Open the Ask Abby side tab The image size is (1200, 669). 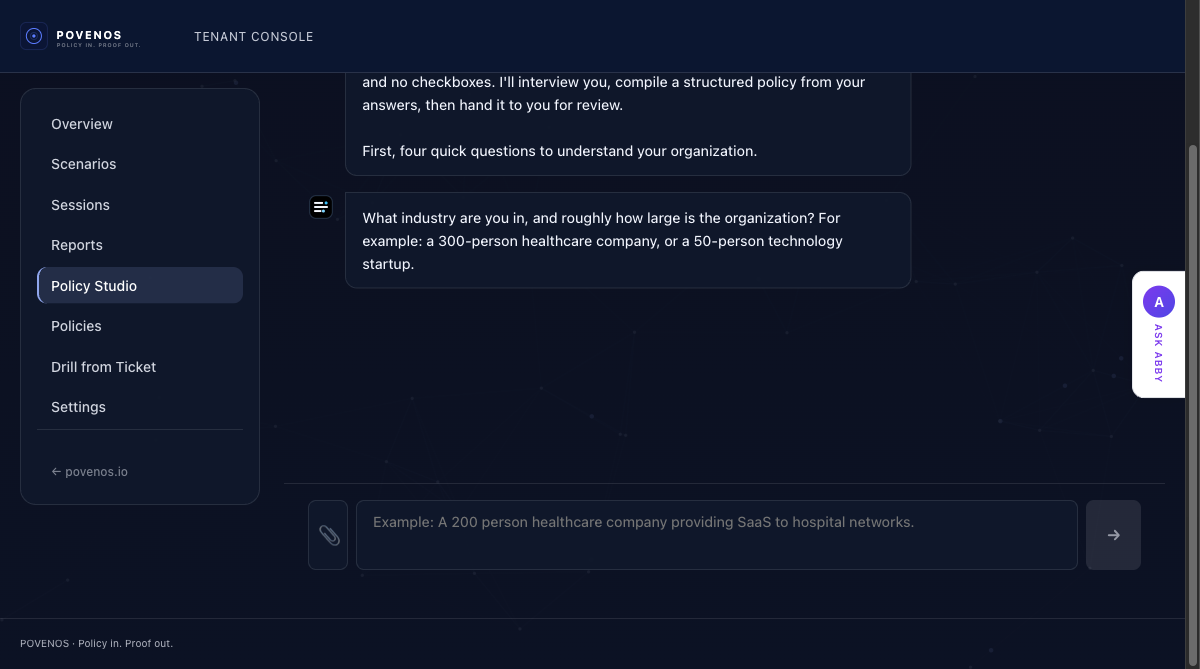click(x=1159, y=352)
